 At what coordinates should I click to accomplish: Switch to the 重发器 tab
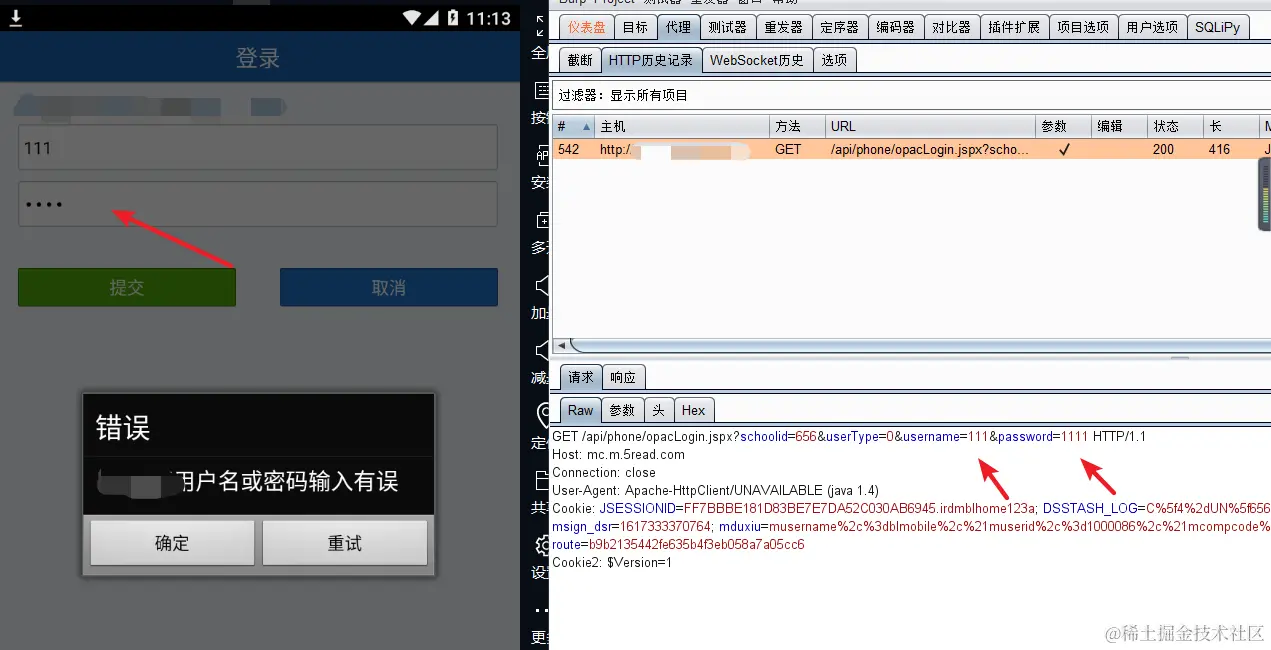coord(783,27)
